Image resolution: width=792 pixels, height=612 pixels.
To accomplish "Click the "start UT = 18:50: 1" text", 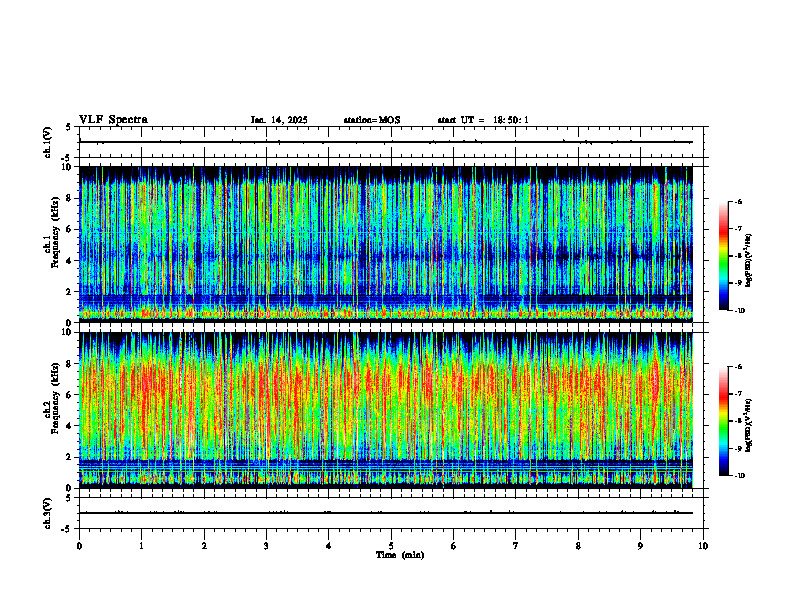I will pos(483,120).
